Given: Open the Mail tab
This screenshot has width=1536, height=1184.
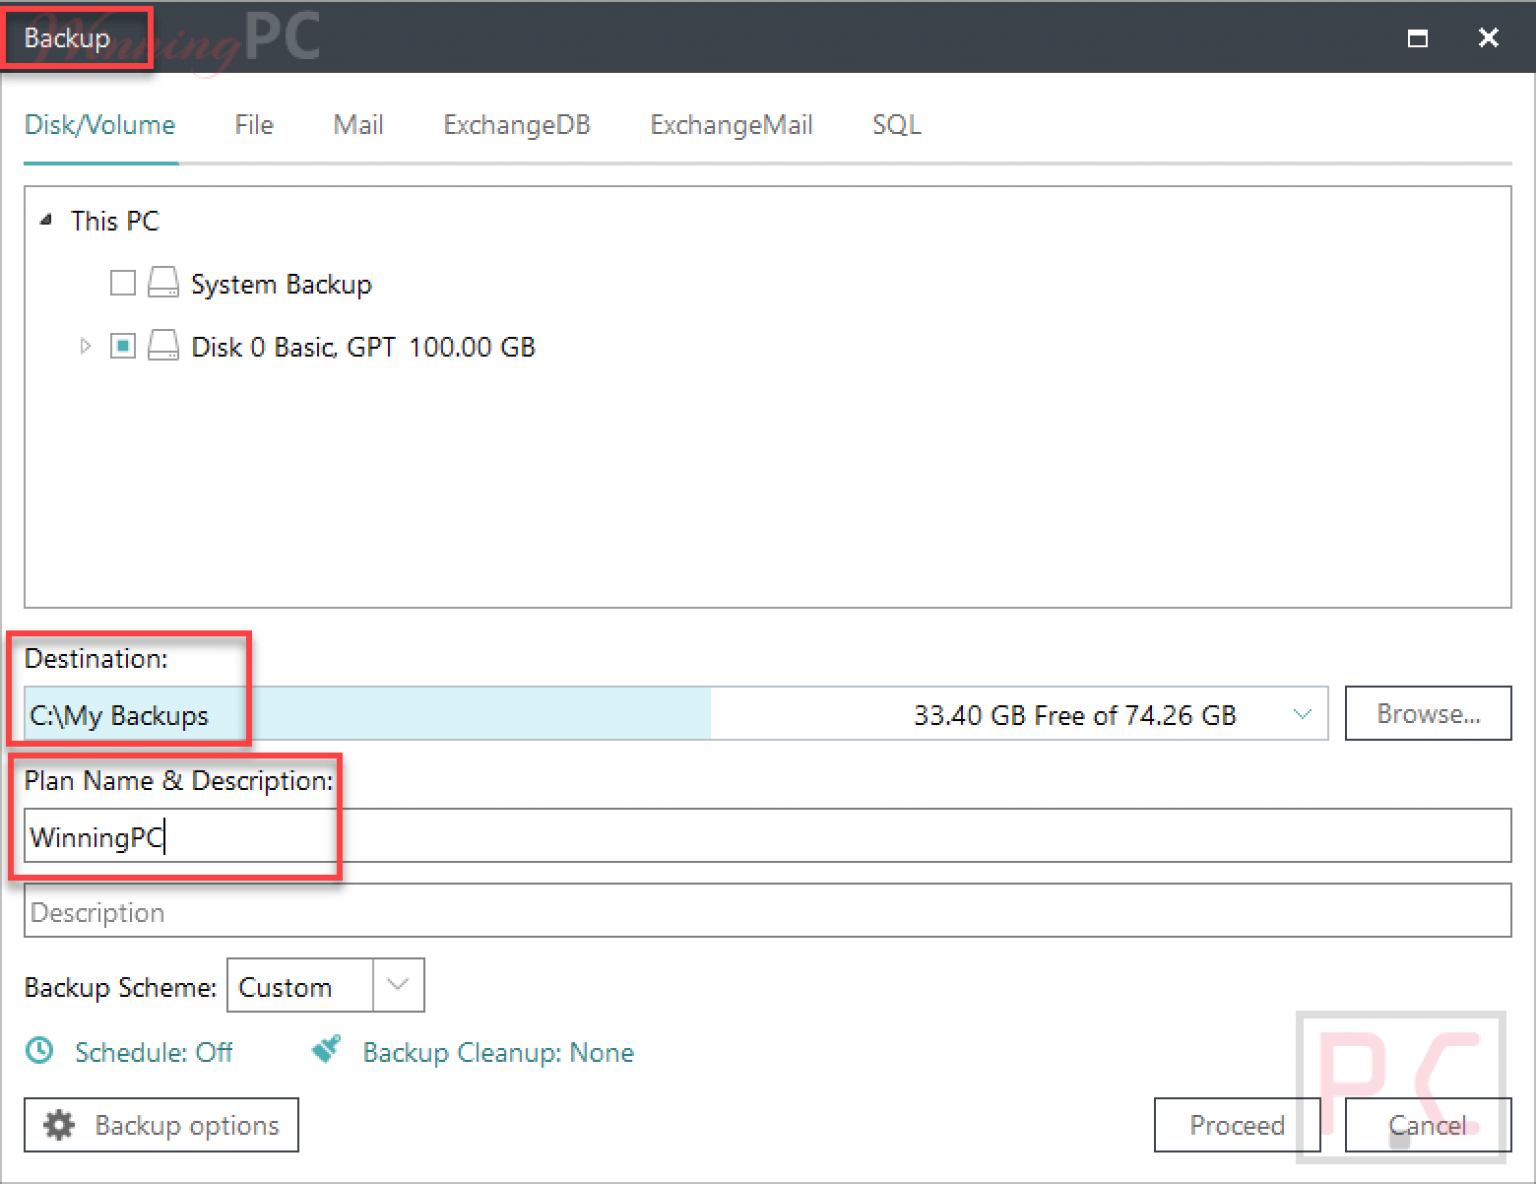Looking at the screenshot, I should tap(358, 125).
